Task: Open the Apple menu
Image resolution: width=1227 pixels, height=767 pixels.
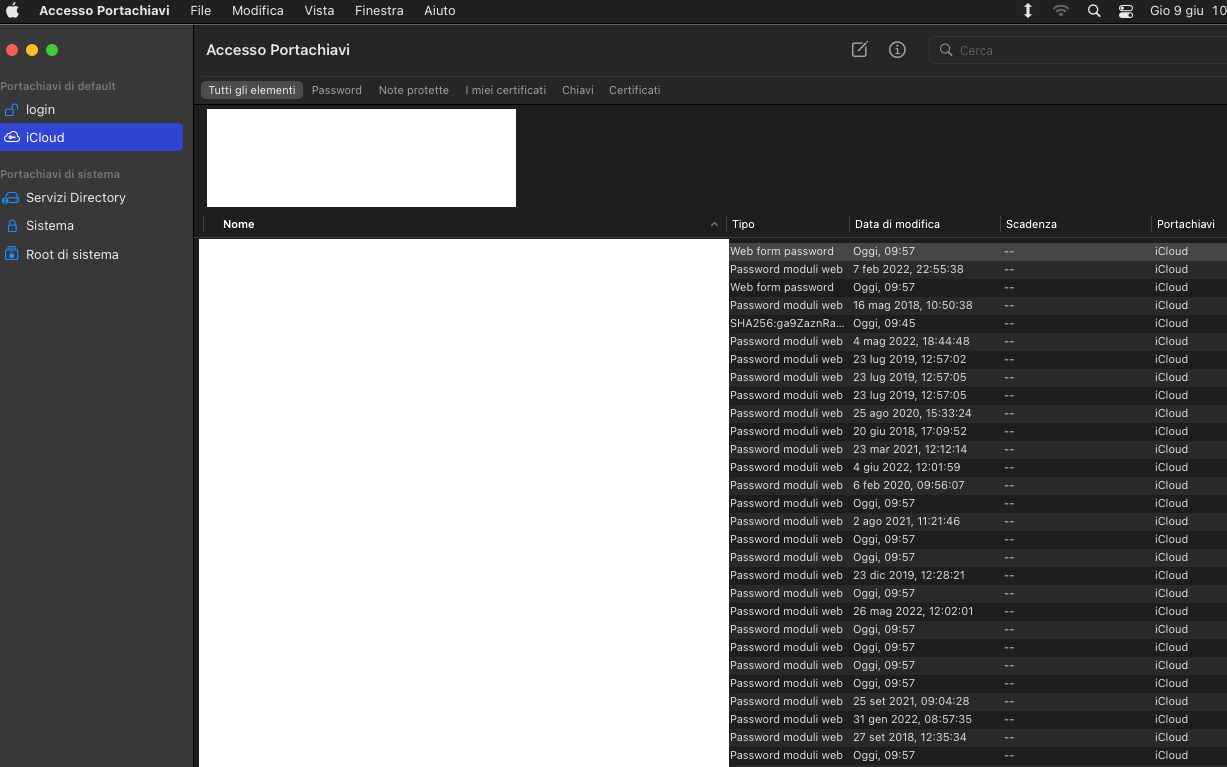Action: click(x=13, y=11)
